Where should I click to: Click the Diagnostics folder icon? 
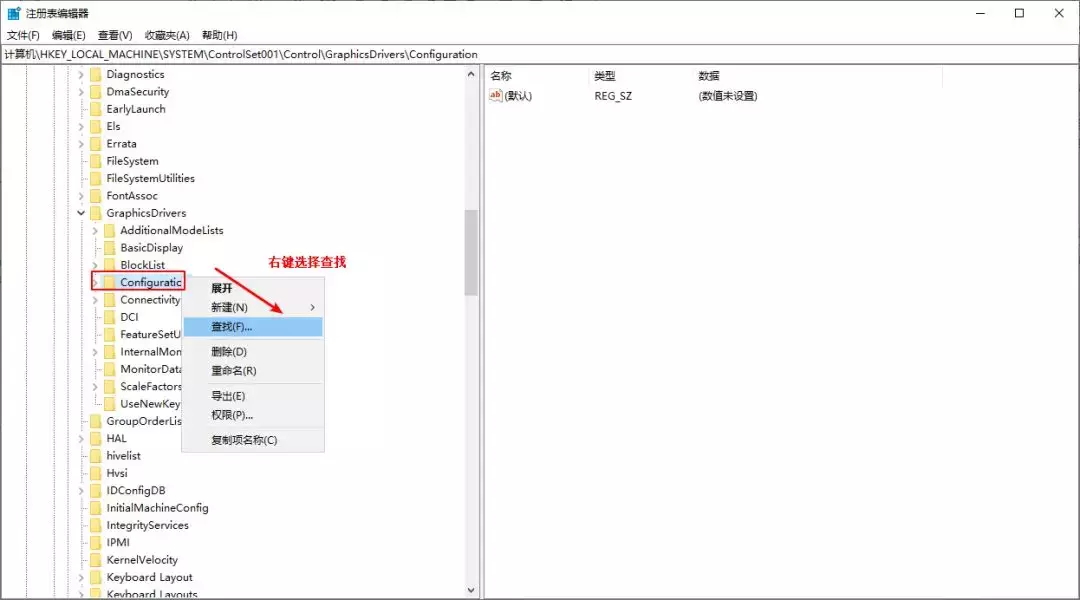[96, 74]
